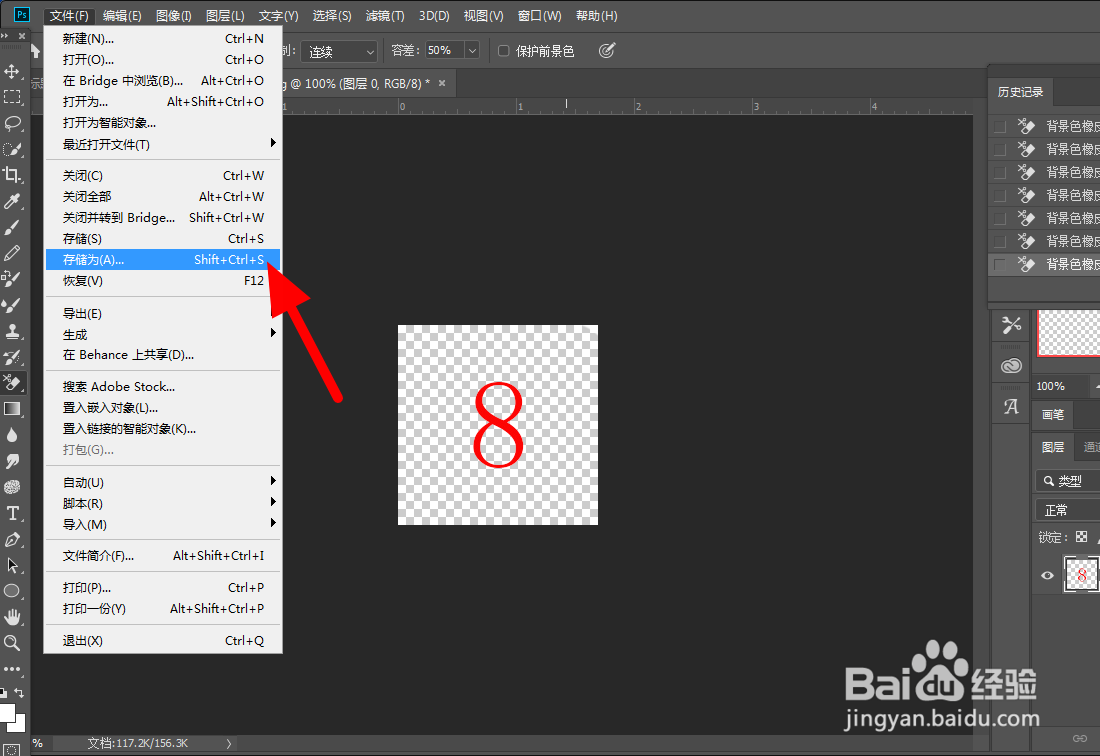Image resolution: width=1100 pixels, height=756 pixels.
Task: Select the Gradient tool
Action: coord(12,409)
